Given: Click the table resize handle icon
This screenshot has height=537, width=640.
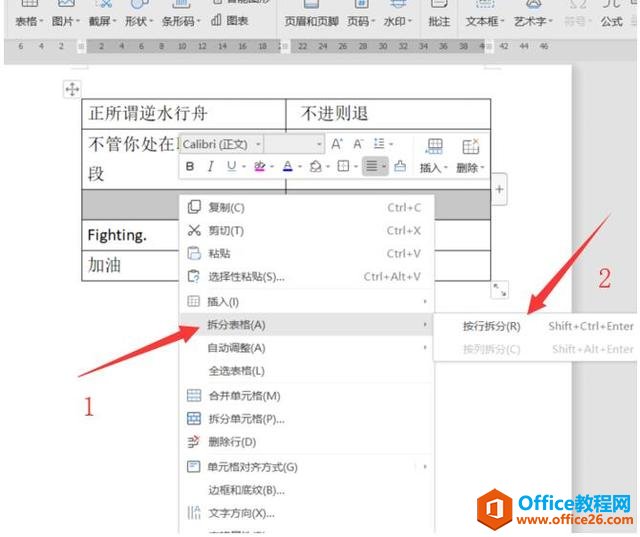Looking at the screenshot, I should (x=500, y=290).
